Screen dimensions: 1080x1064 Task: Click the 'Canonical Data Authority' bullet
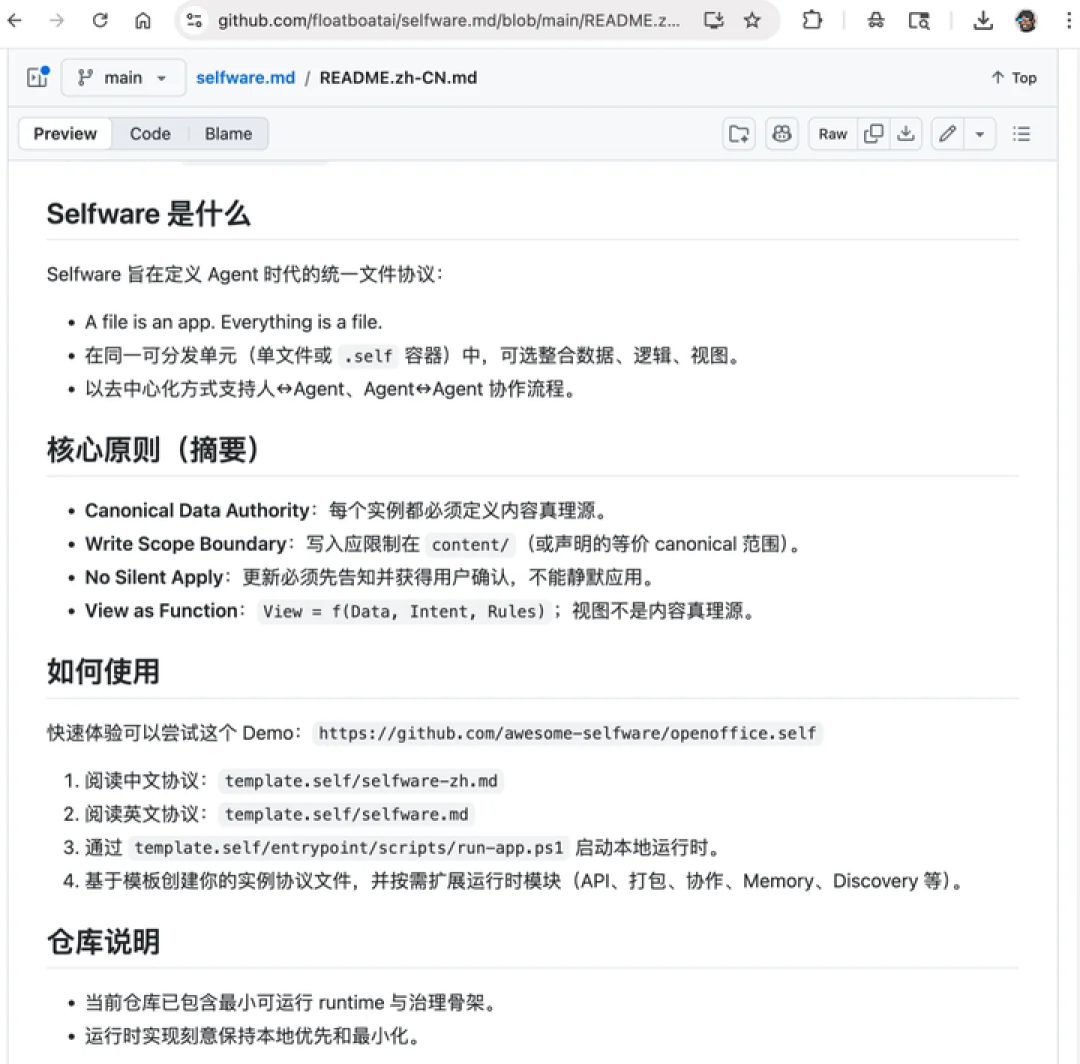click(346, 511)
